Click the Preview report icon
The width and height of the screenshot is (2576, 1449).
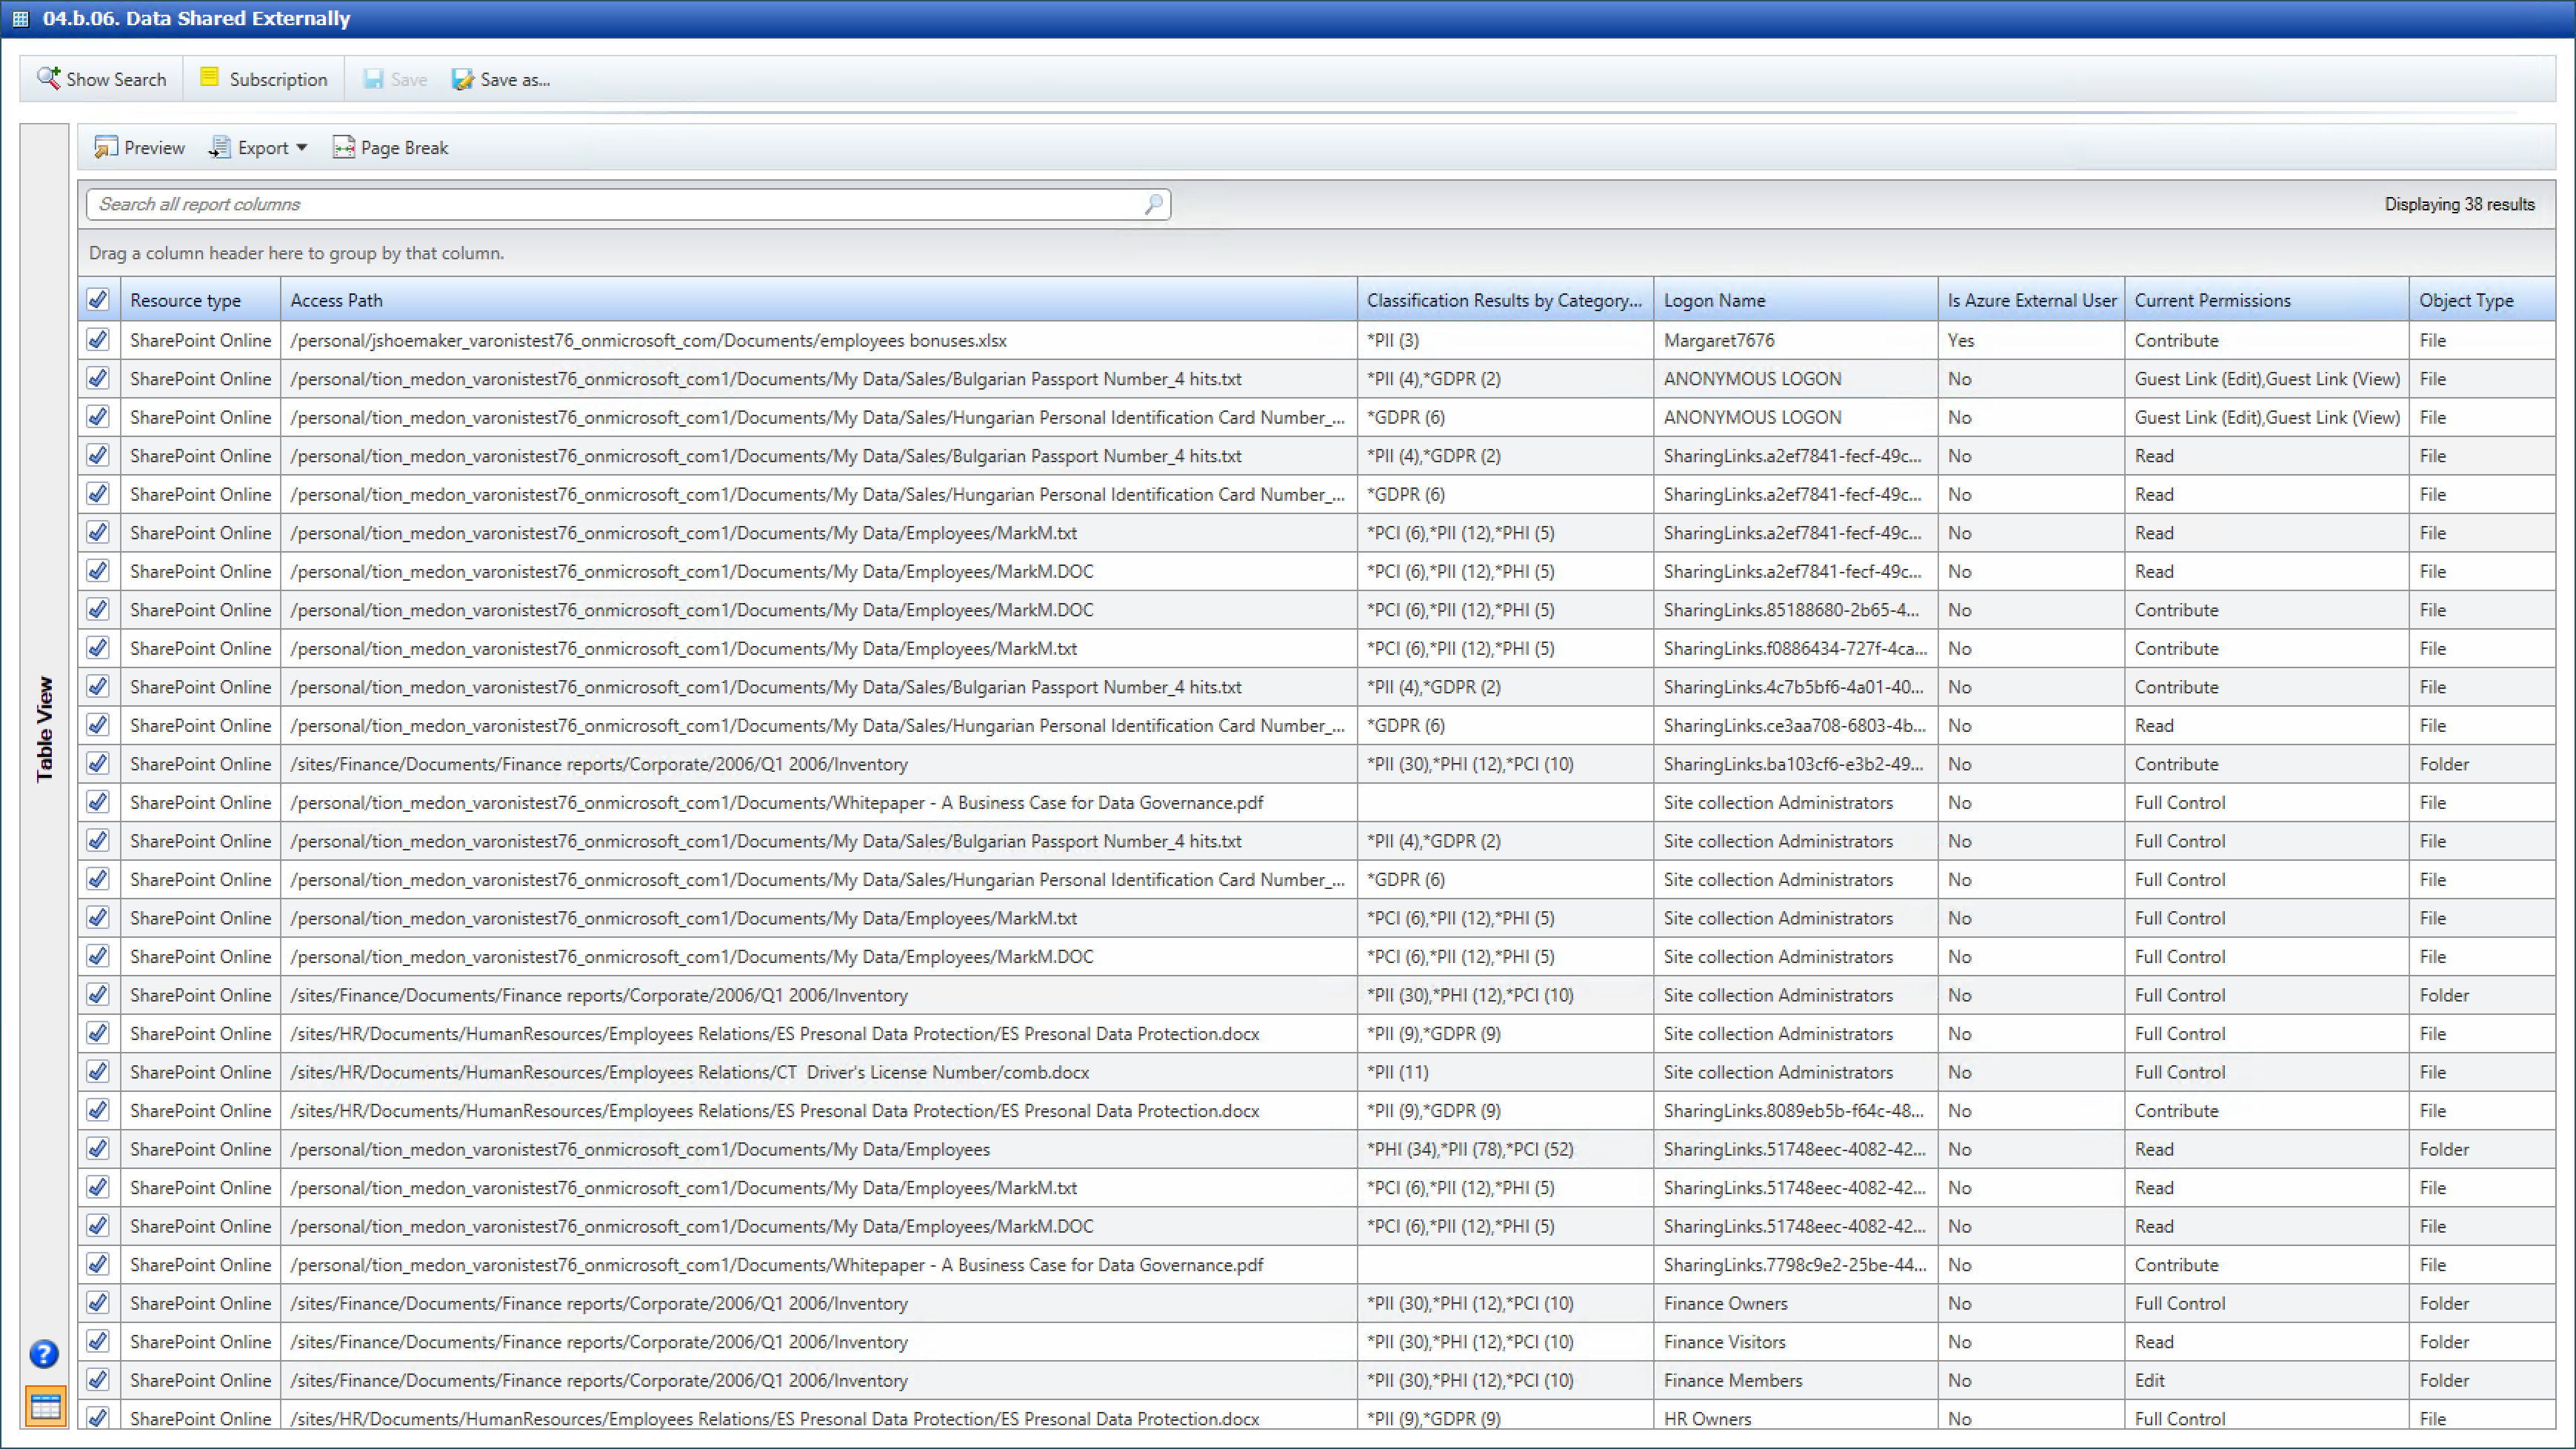105,148
